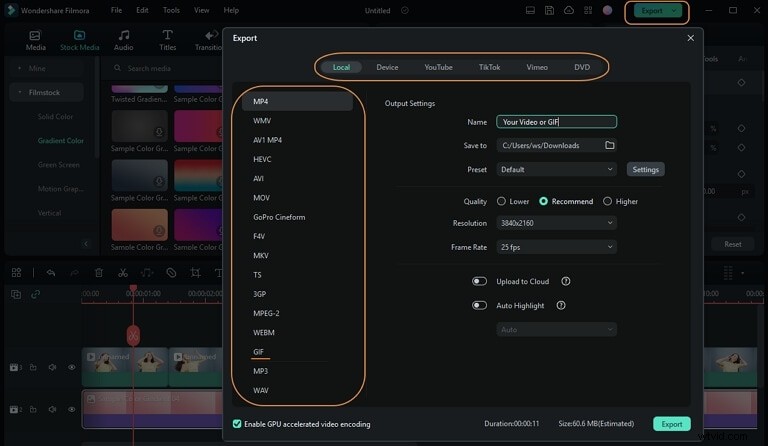Click the Reset button in properties panel
This screenshot has width=768, height=446.
click(x=733, y=244)
